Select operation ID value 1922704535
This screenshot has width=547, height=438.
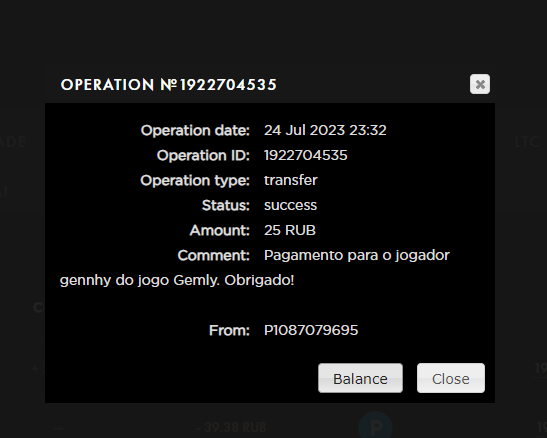306,155
